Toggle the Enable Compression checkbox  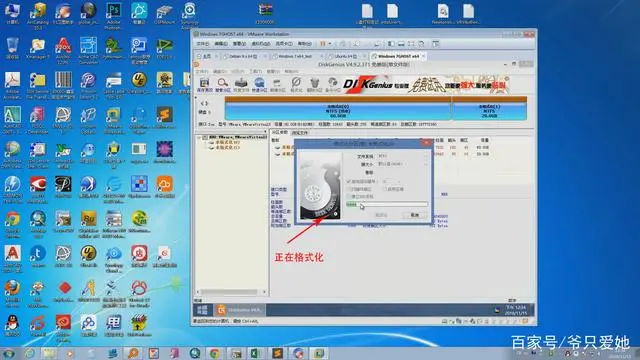(x=384, y=189)
